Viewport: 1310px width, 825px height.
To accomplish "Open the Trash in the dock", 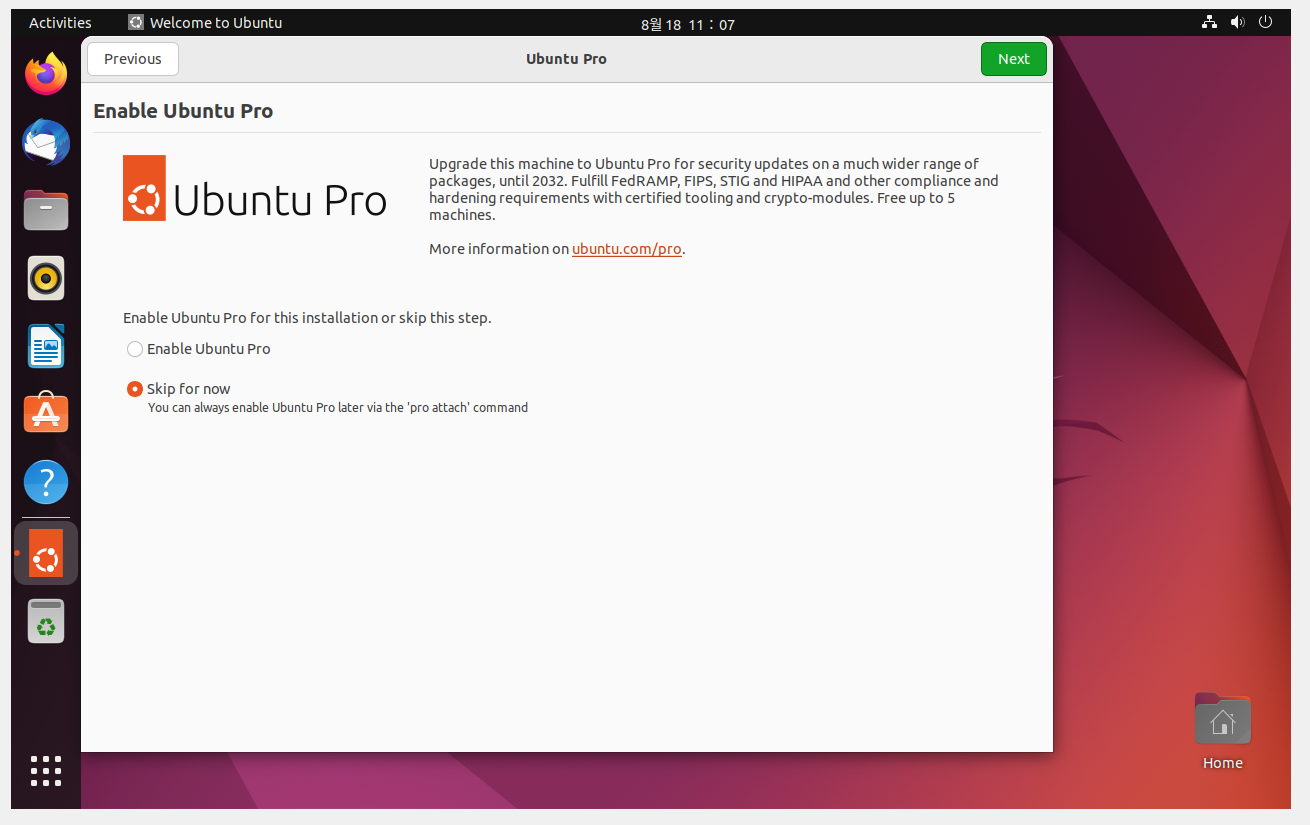I will tap(46, 621).
